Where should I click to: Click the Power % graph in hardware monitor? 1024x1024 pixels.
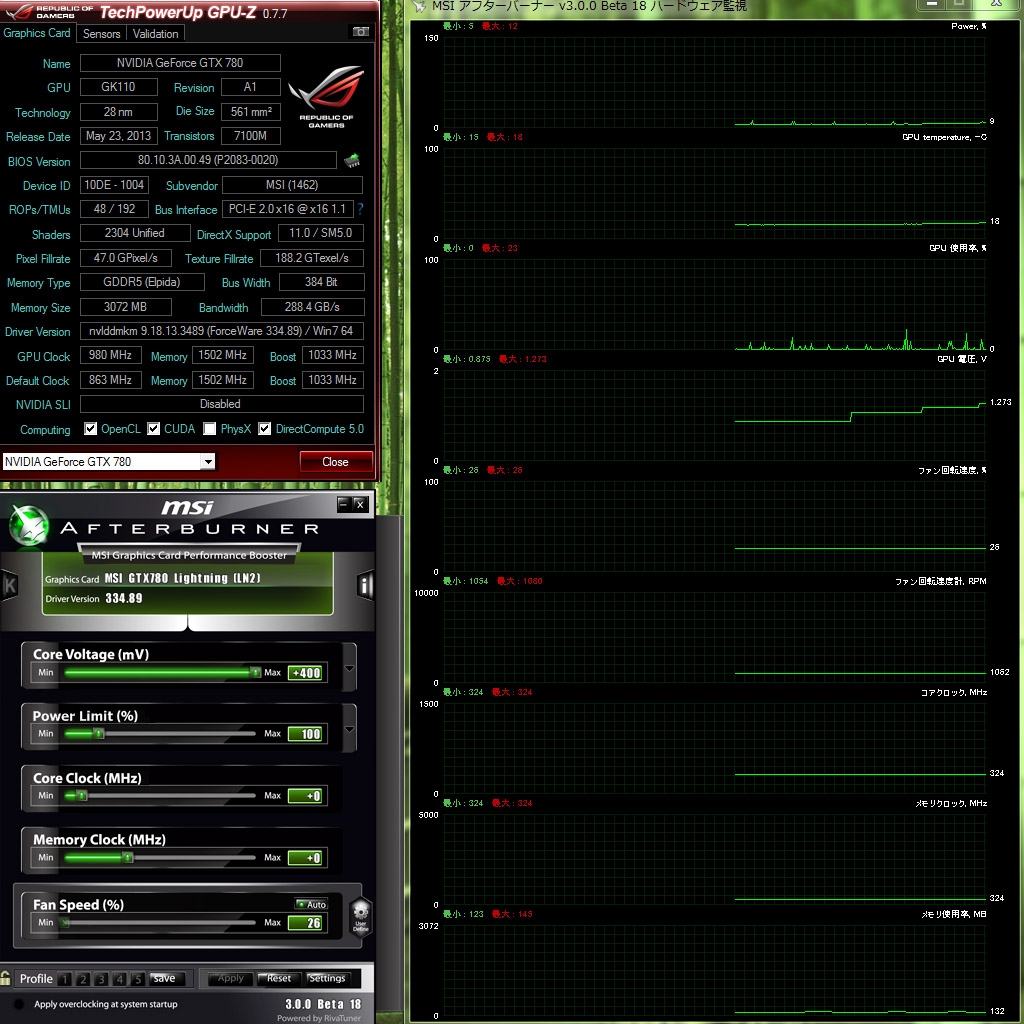pyautogui.click(x=714, y=82)
